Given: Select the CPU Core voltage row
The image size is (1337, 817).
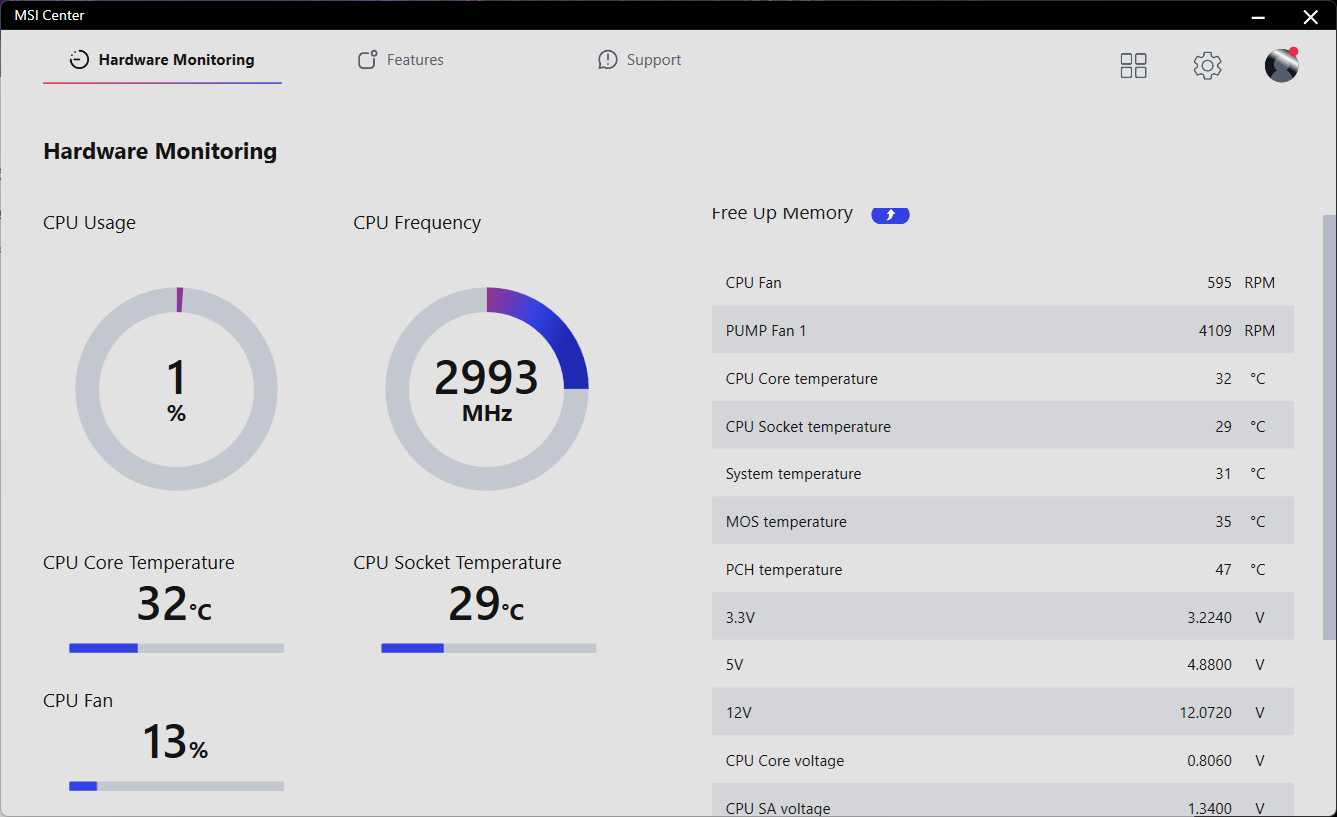Looking at the screenshot, I should point(1003,760).
